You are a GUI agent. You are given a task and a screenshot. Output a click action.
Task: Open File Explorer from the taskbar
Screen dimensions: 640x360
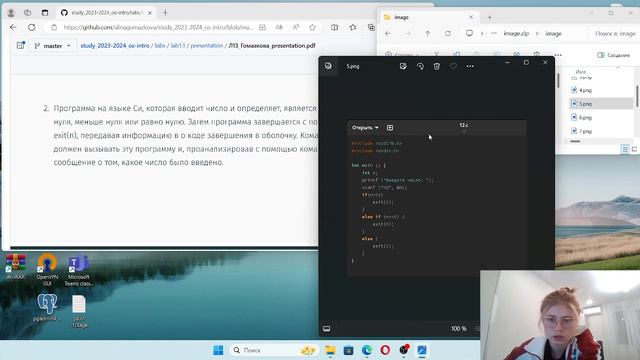330,350
